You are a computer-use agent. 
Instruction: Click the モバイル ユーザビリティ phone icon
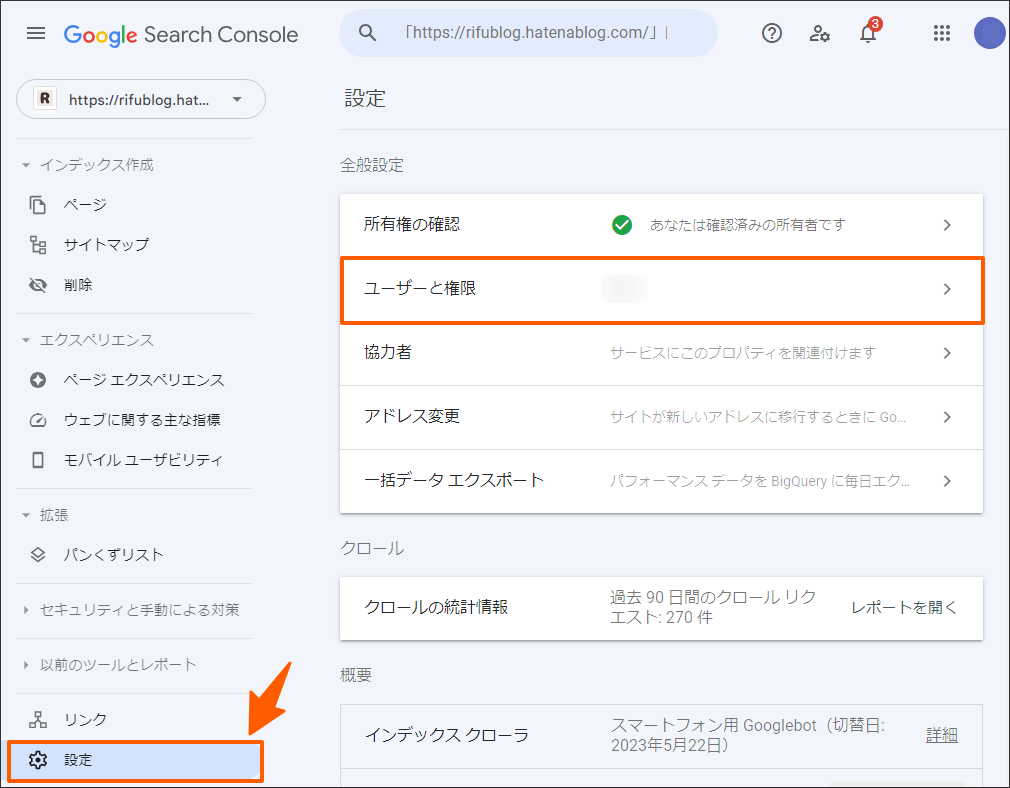click(38, 460)
